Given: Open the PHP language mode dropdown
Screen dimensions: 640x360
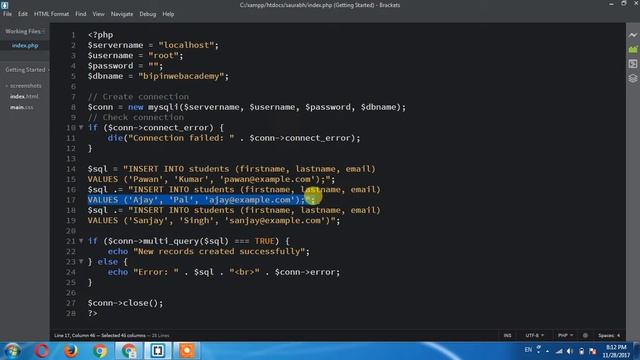Looking at the screenshot, I should [566, 336].
